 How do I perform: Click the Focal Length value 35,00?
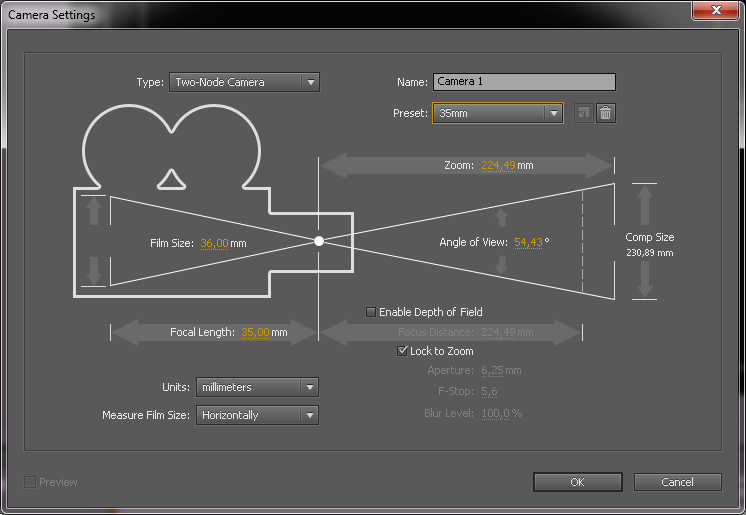pyautogui.click(x=255, y=332)
